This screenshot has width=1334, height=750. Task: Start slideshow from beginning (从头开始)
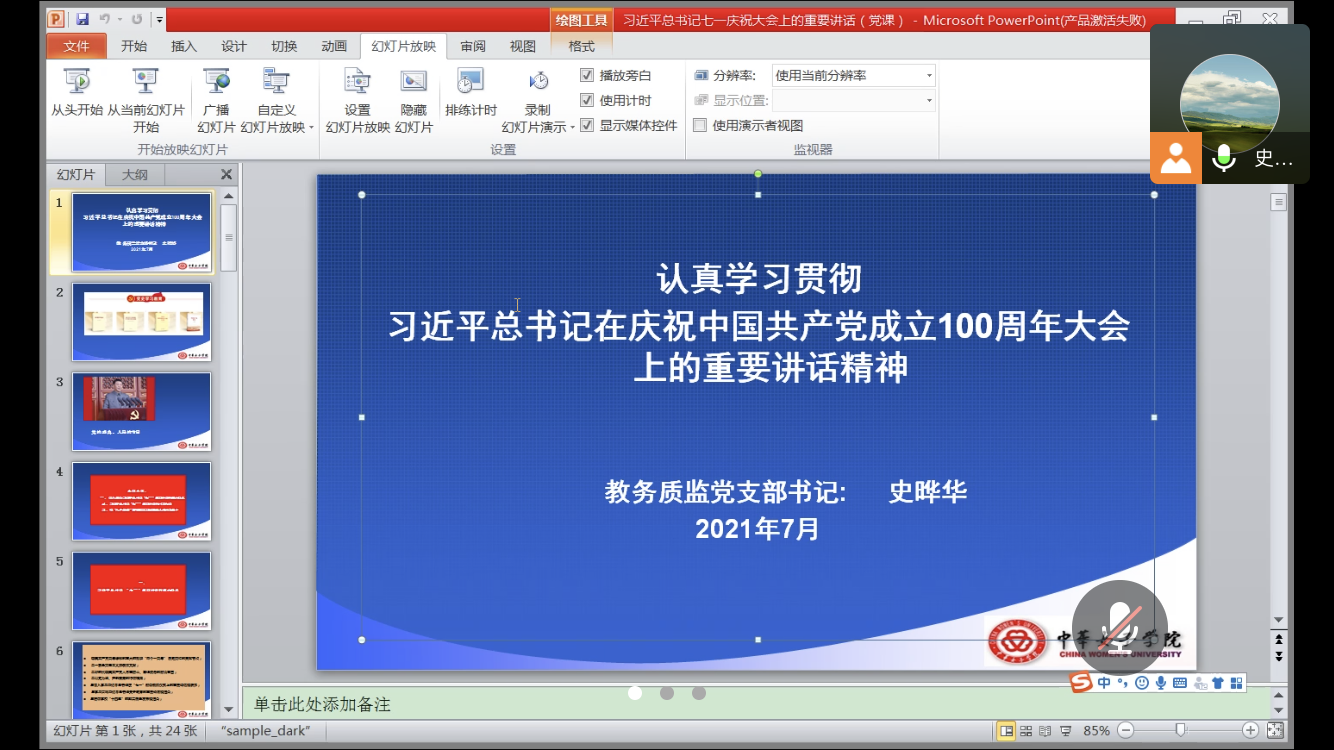[x=77, y=93]
